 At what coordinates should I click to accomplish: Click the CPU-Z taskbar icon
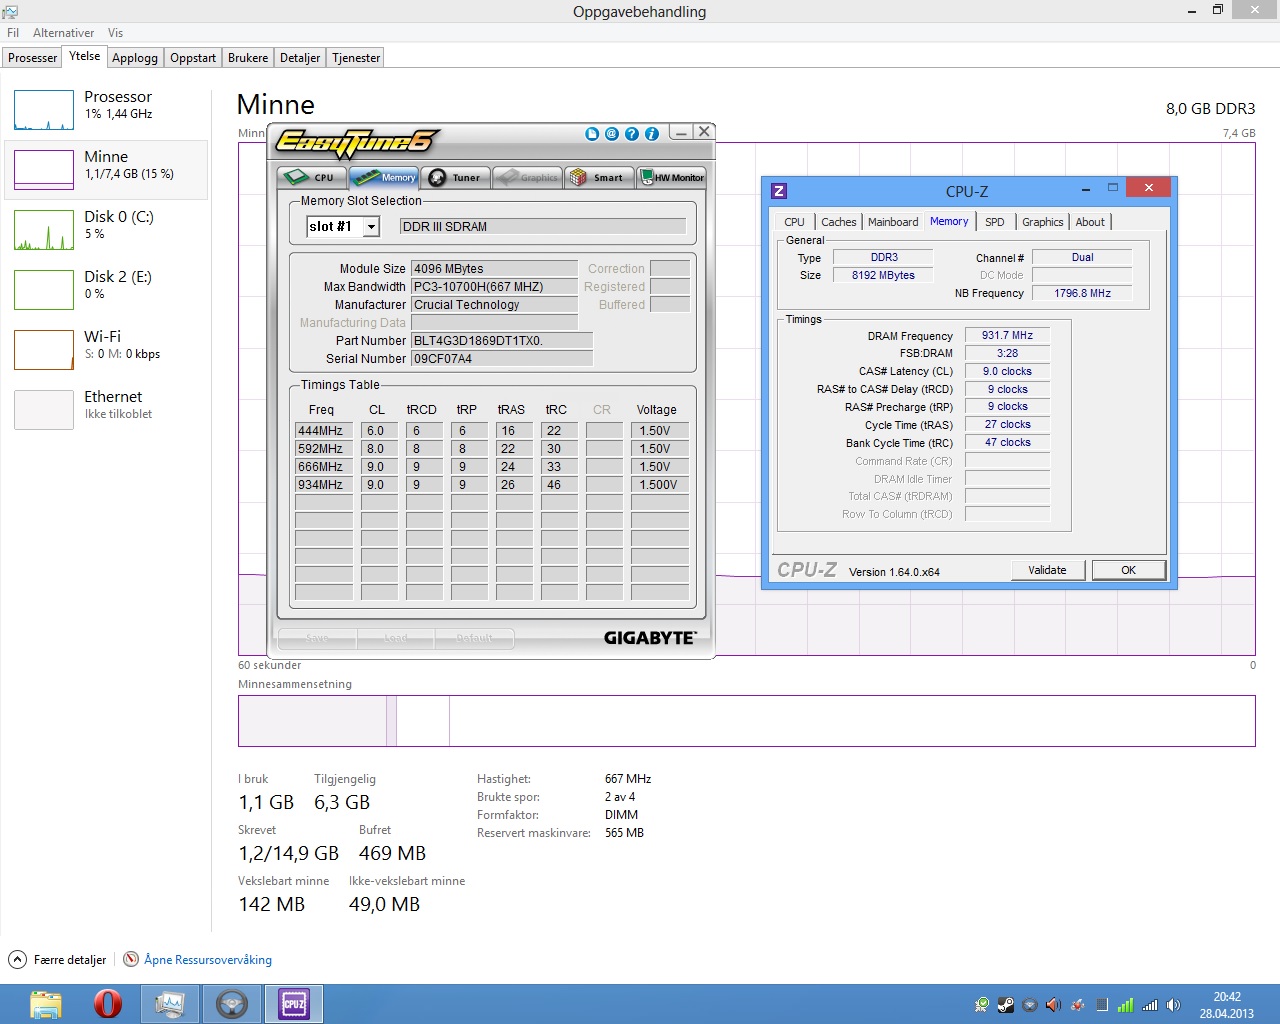click(294, 1004)
